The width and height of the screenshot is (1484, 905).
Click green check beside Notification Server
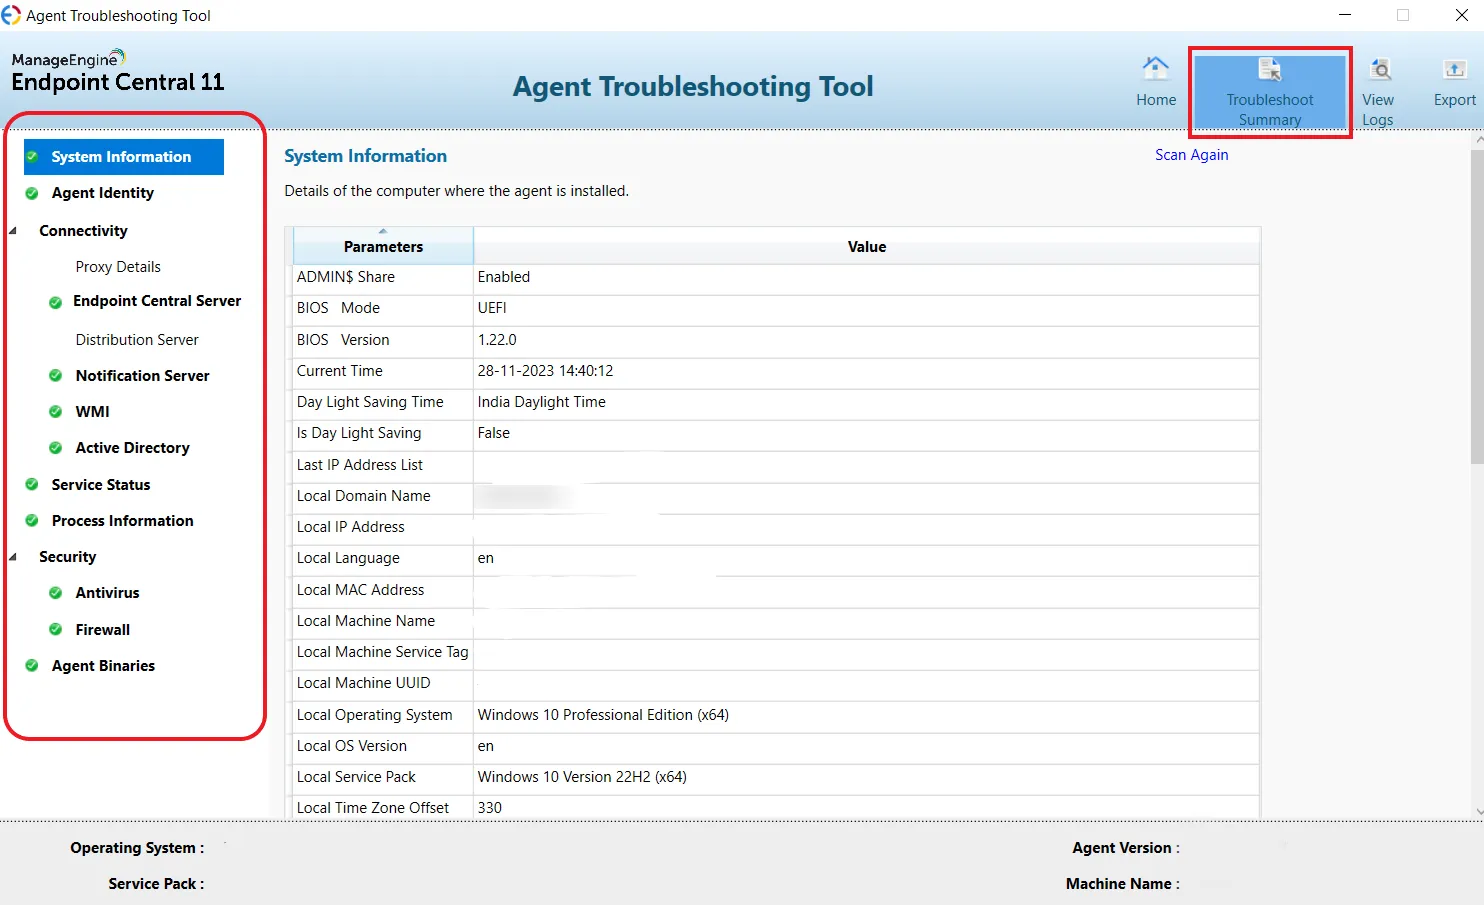coord(56,375)
